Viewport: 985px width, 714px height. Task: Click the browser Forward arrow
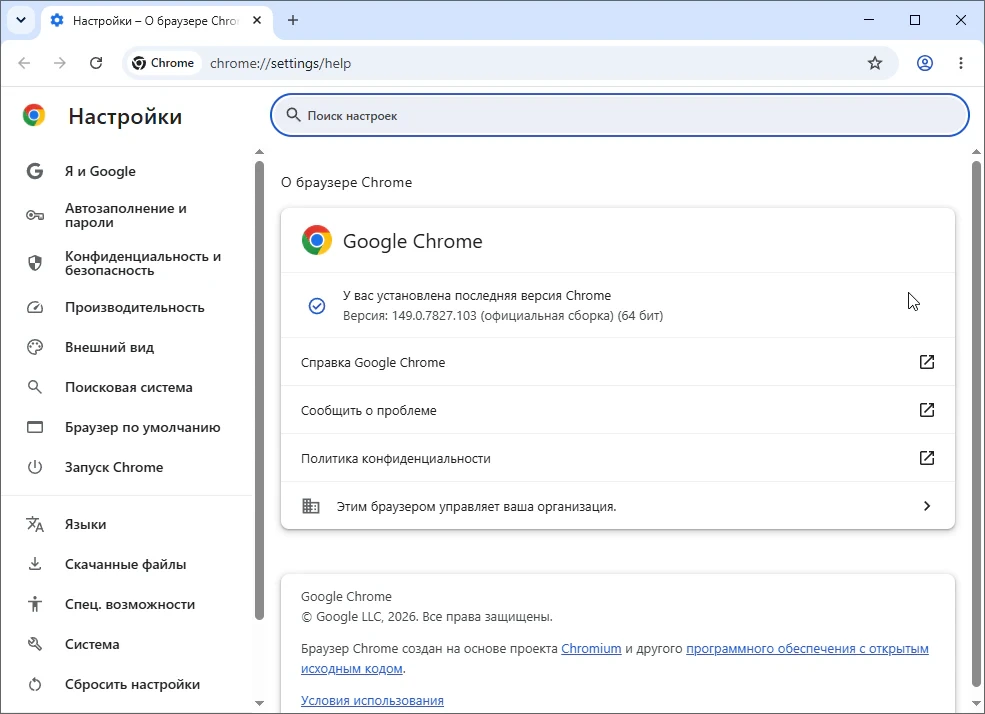60,63
